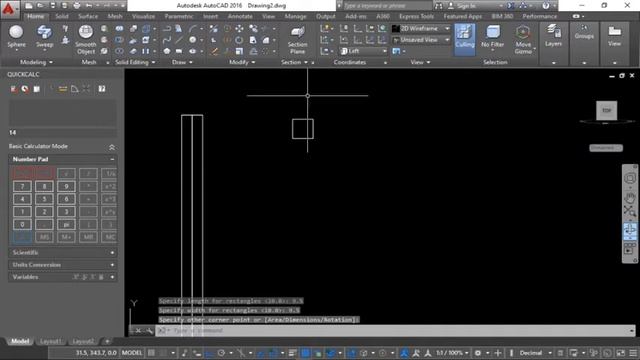This screenshot has height=360, width=640.
Task: Add a new layout with the plus tab
Action: tap(107, 341)
